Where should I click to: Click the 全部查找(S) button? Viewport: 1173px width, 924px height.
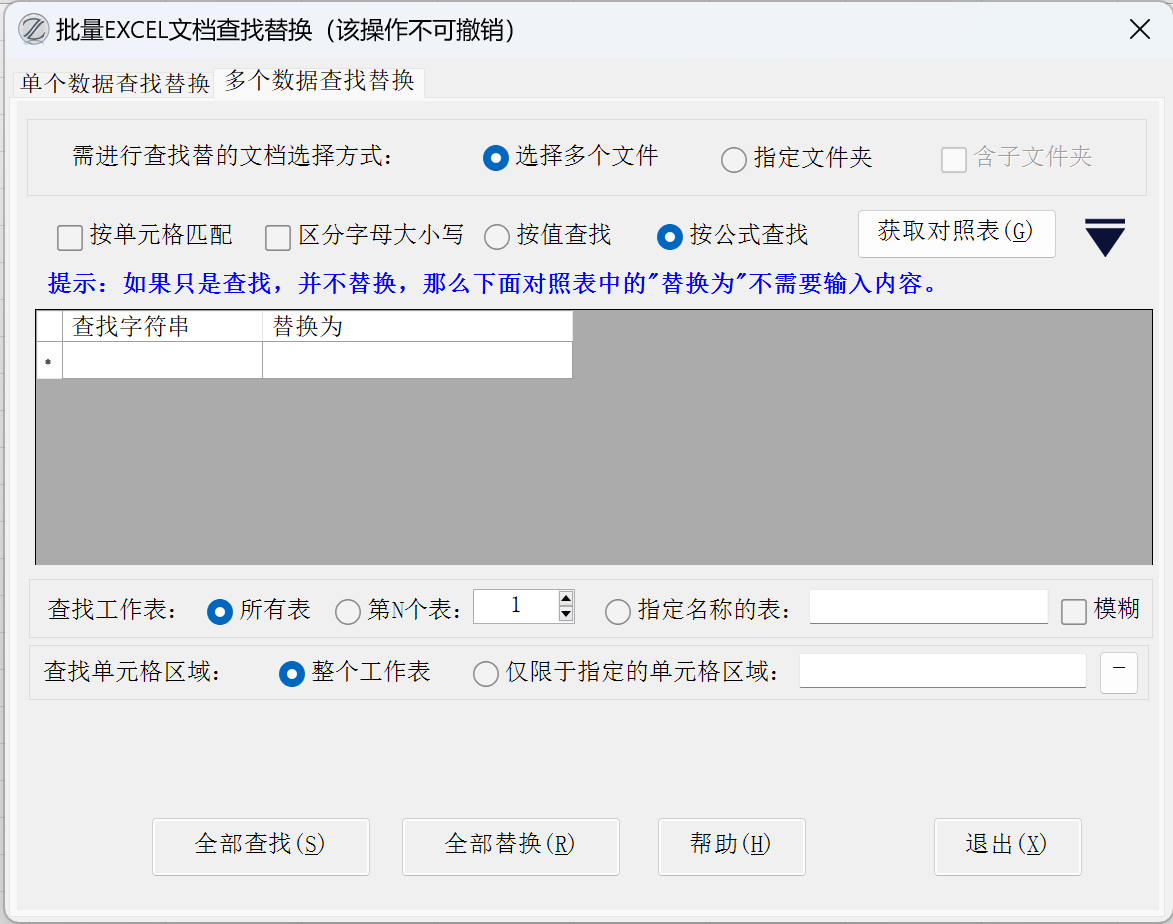coord(260,846)
